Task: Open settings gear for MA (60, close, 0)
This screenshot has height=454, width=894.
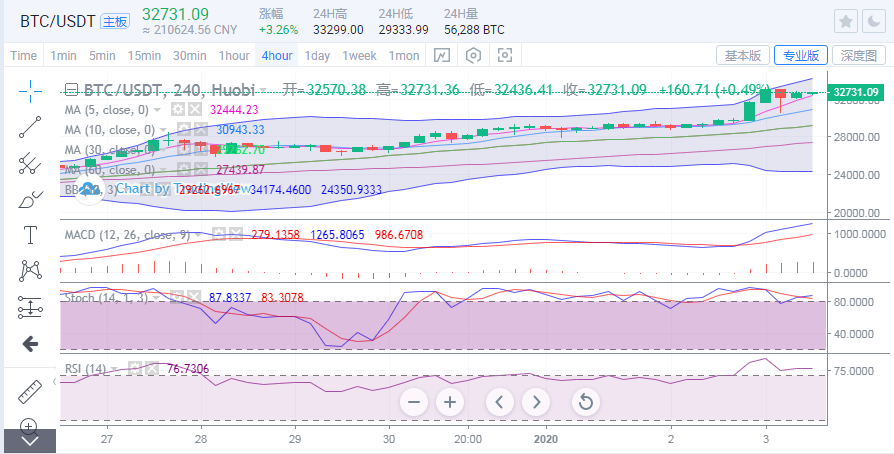Action: 183,169
